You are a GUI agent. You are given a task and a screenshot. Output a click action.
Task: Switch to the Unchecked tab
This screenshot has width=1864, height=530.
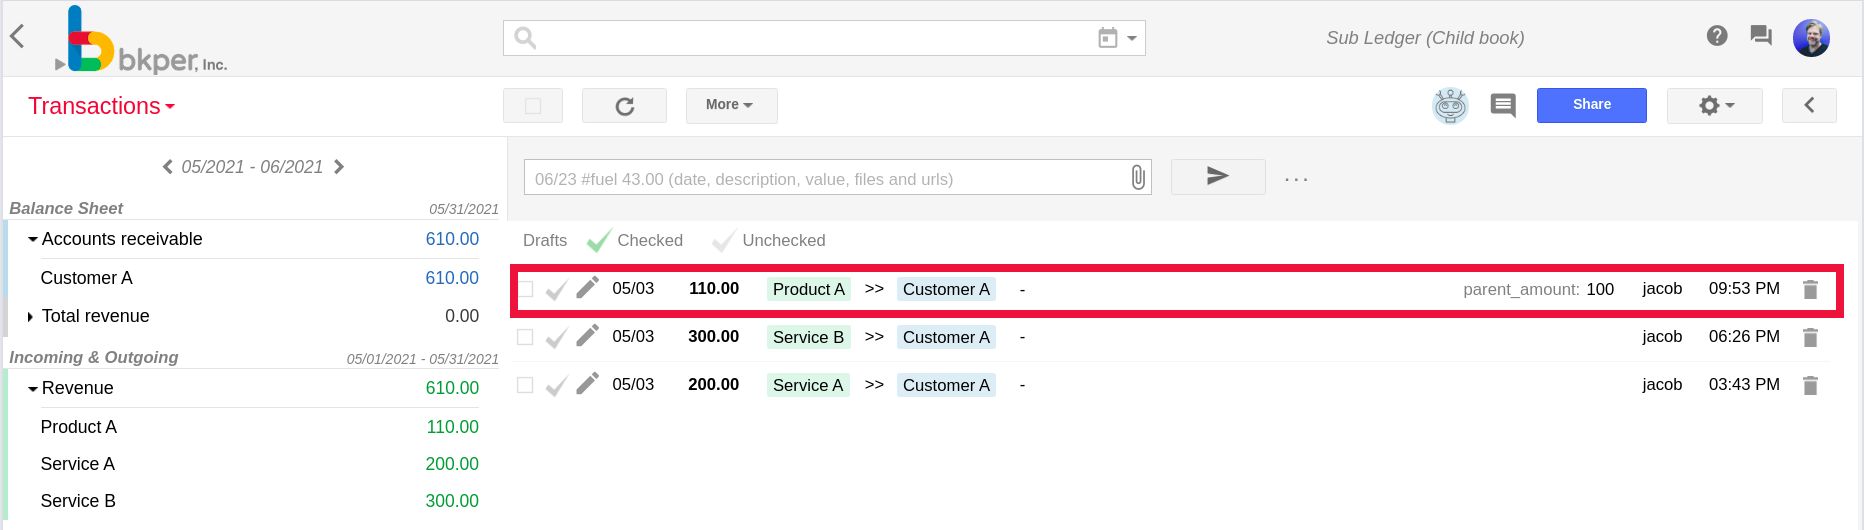pos(769,241)
